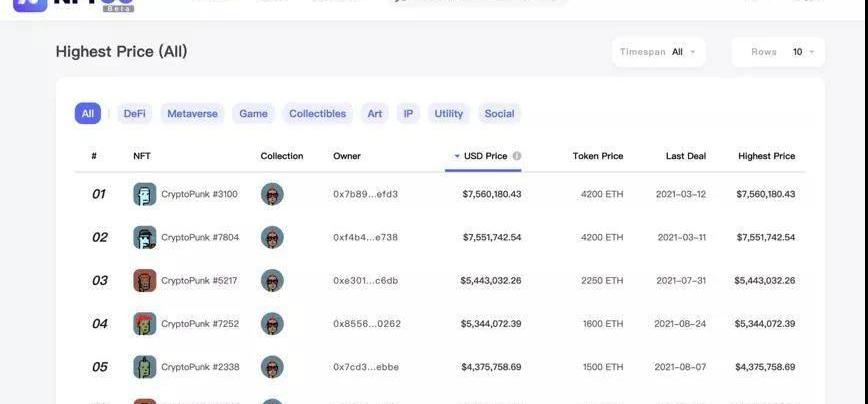Filter by Metaverse category
The height and width of the screenshot is (404, 868).
click(x=192, y=114)
